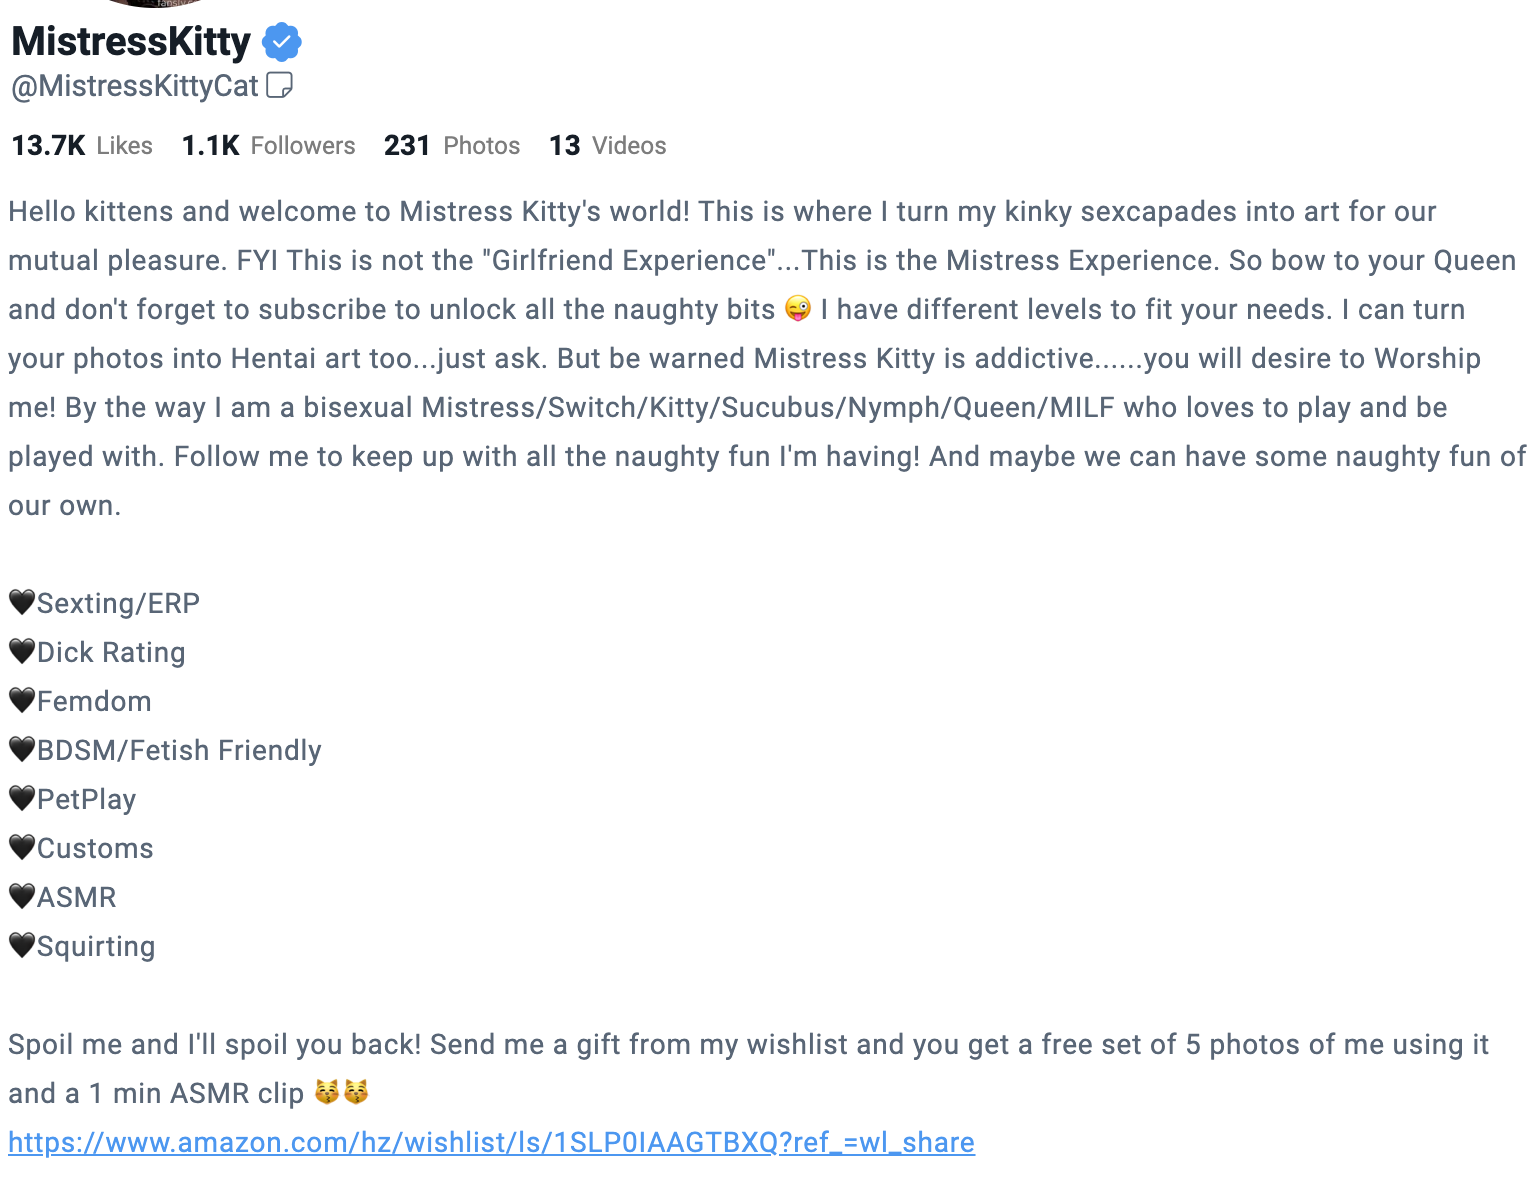
Task: Click the black heart beside ASMR
Action: 22,896
